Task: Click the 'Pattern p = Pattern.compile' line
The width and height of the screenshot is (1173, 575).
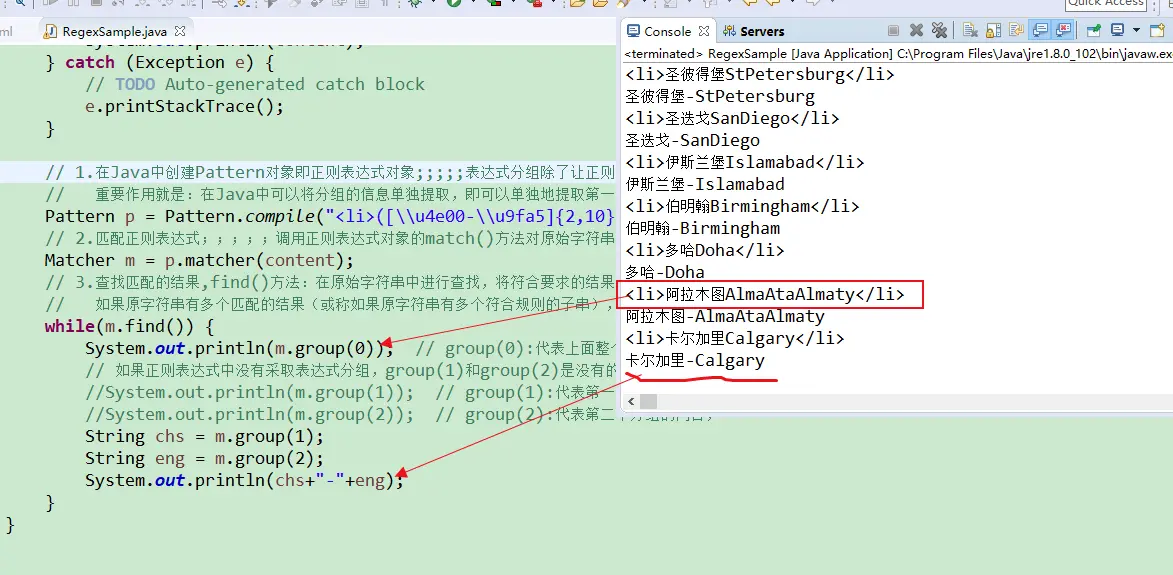Action: pyautogui.click(x=330, y=217)
